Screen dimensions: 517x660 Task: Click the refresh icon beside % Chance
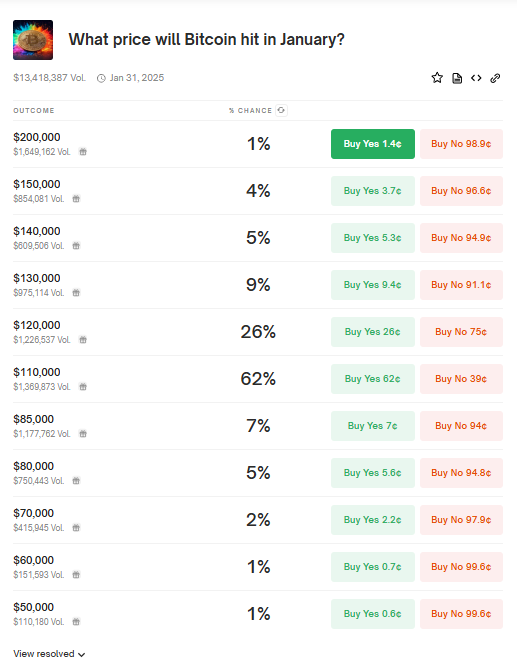[281, 110]
